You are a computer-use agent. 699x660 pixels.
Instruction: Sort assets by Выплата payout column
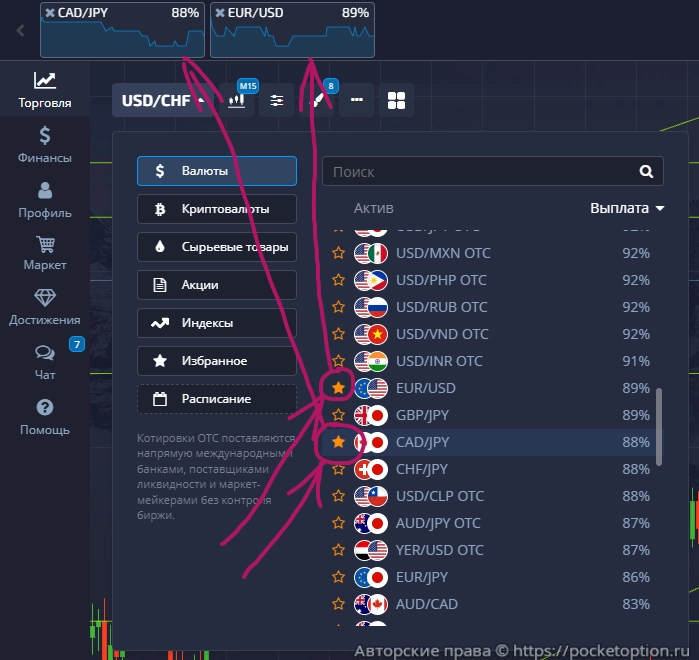point(627,208)
